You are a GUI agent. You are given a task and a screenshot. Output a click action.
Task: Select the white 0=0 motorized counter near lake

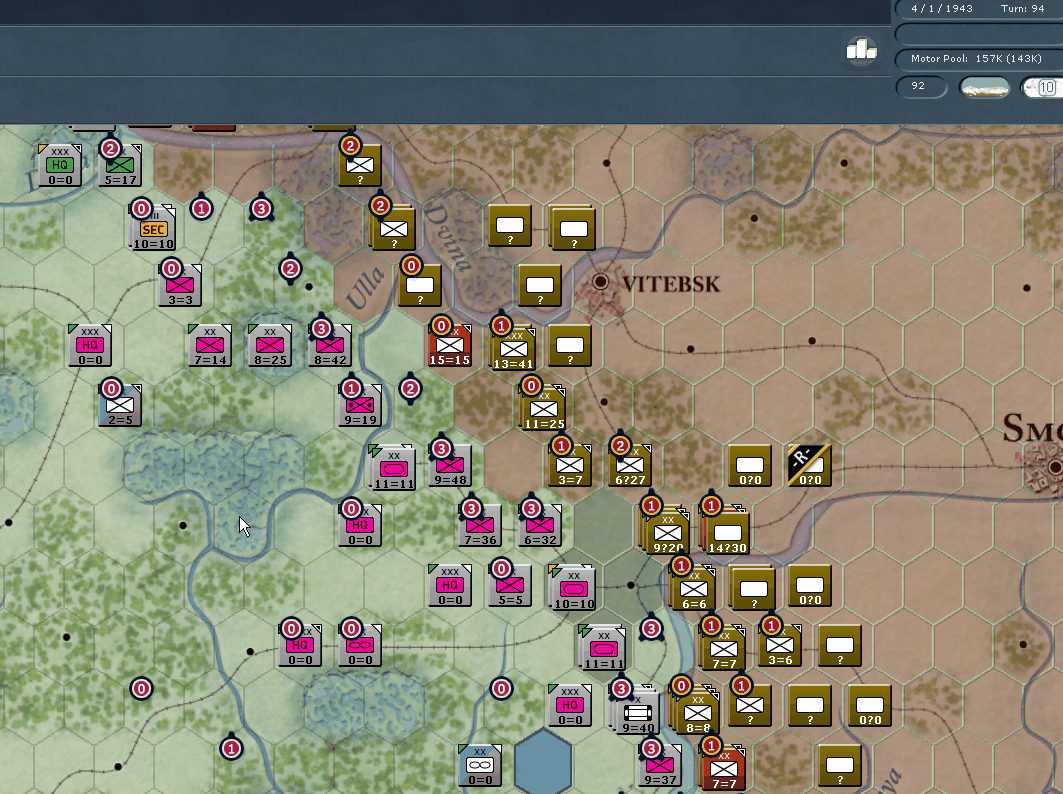pyautogui.click(x=480, y=766)
